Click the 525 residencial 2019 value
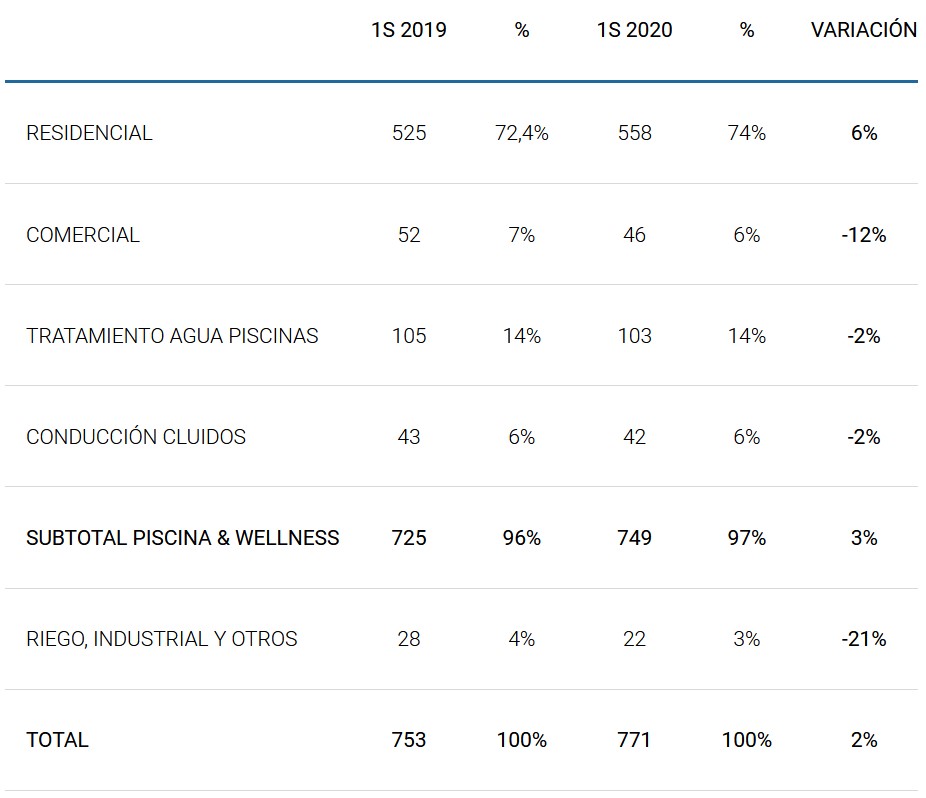The height and width of the screenshot is (798, 926). [409, 133]
